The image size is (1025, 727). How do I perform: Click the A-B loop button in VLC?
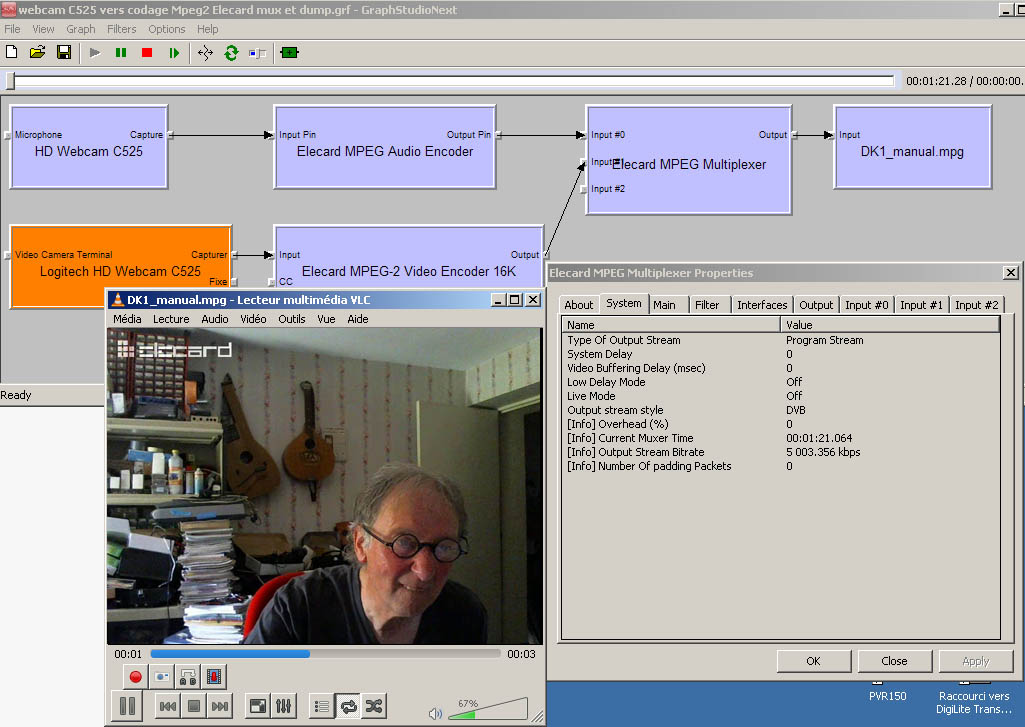(188, 677)
